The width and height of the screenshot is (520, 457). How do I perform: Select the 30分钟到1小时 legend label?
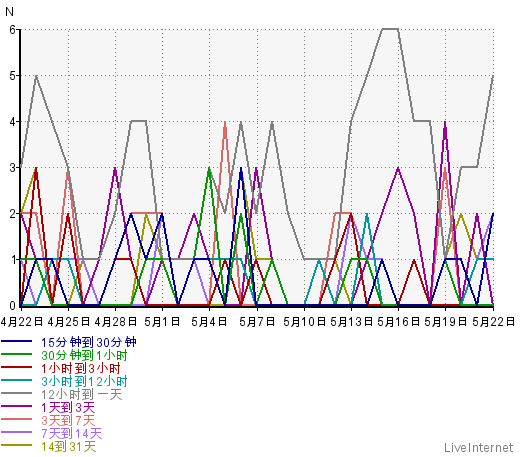click(x=84, y=355)
